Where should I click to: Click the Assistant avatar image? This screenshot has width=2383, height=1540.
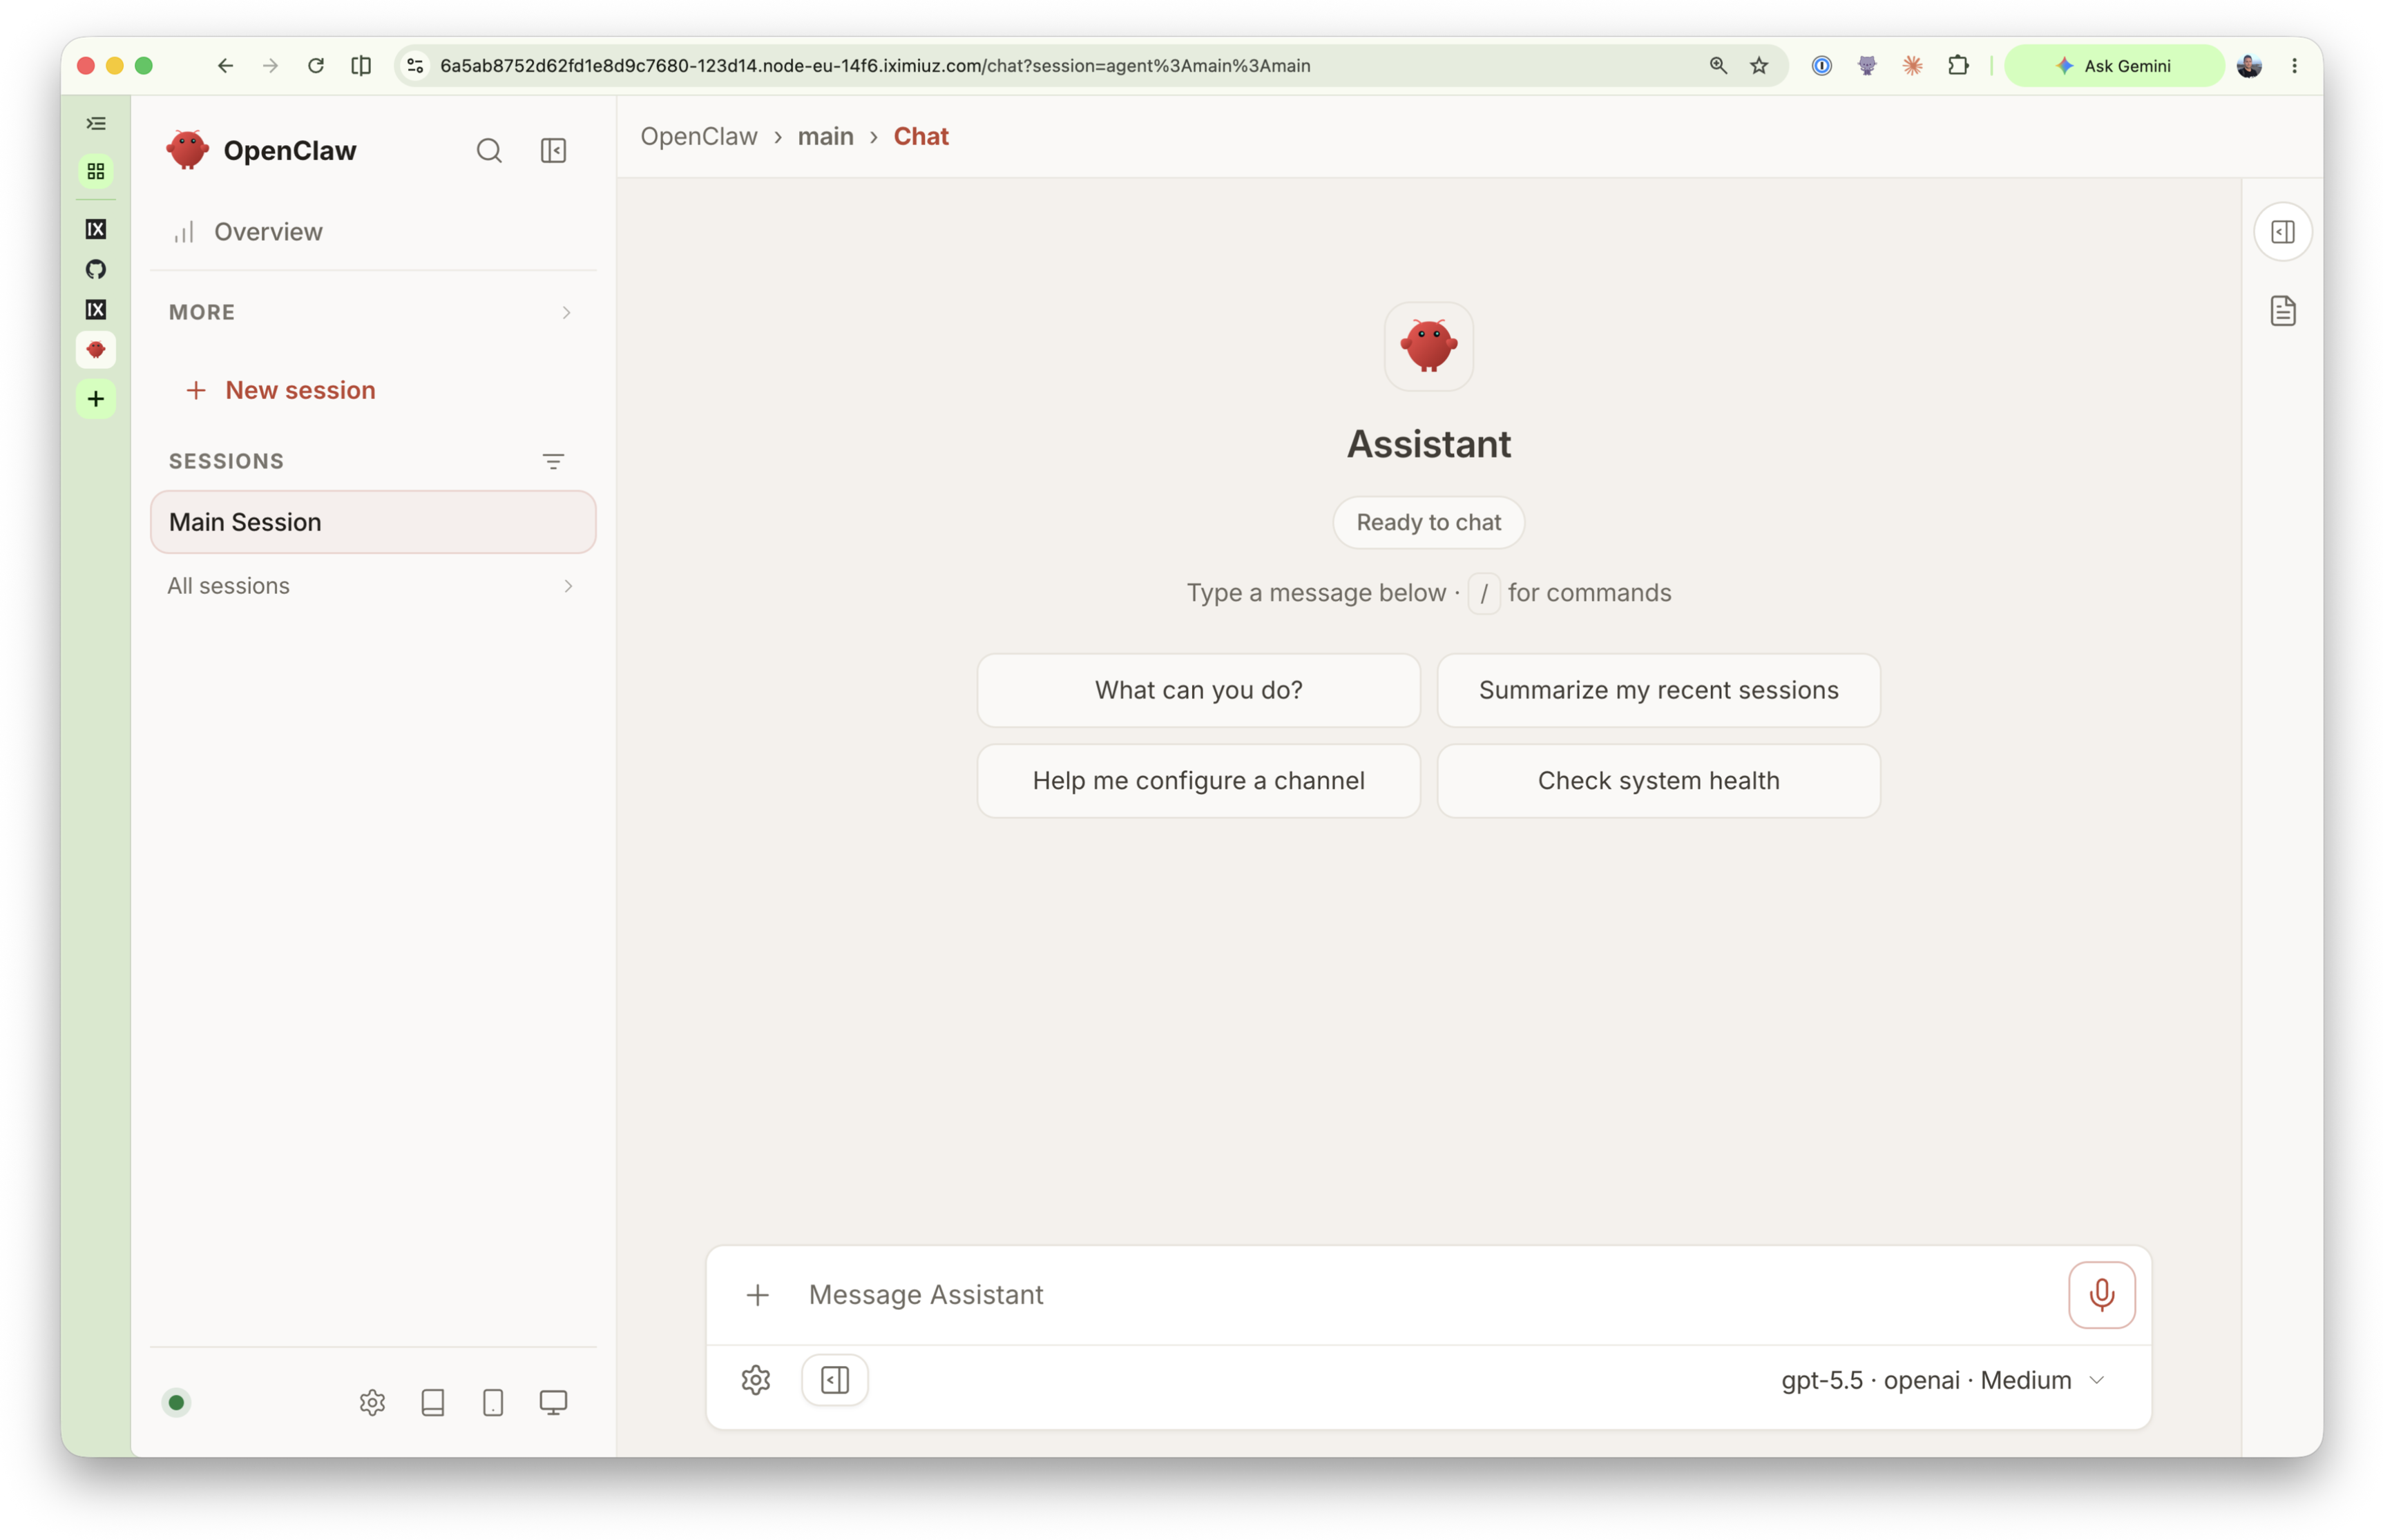pos(1429,346)
